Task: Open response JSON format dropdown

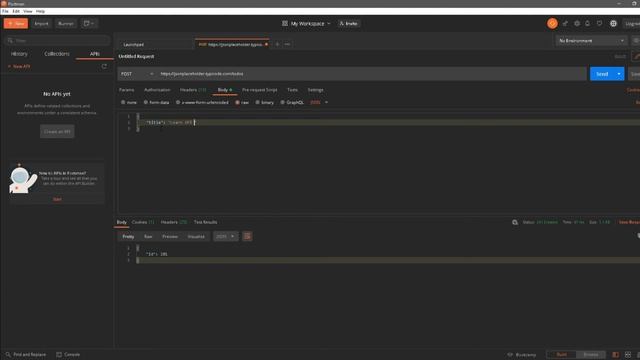Action: (x=225, y=237)
